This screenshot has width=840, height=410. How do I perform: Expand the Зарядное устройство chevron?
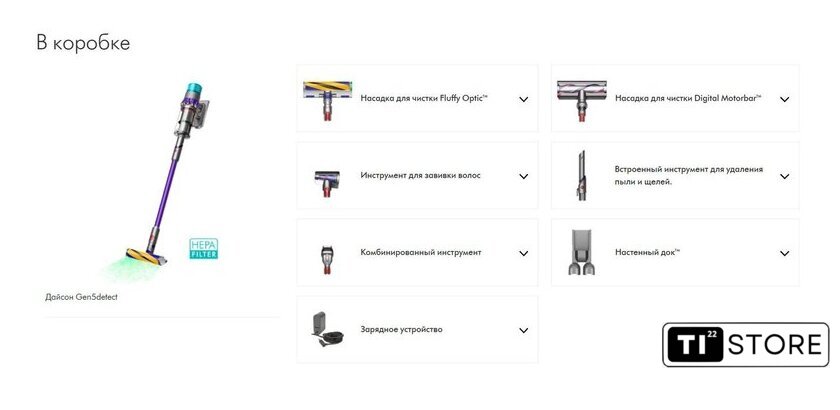(523, 331)
